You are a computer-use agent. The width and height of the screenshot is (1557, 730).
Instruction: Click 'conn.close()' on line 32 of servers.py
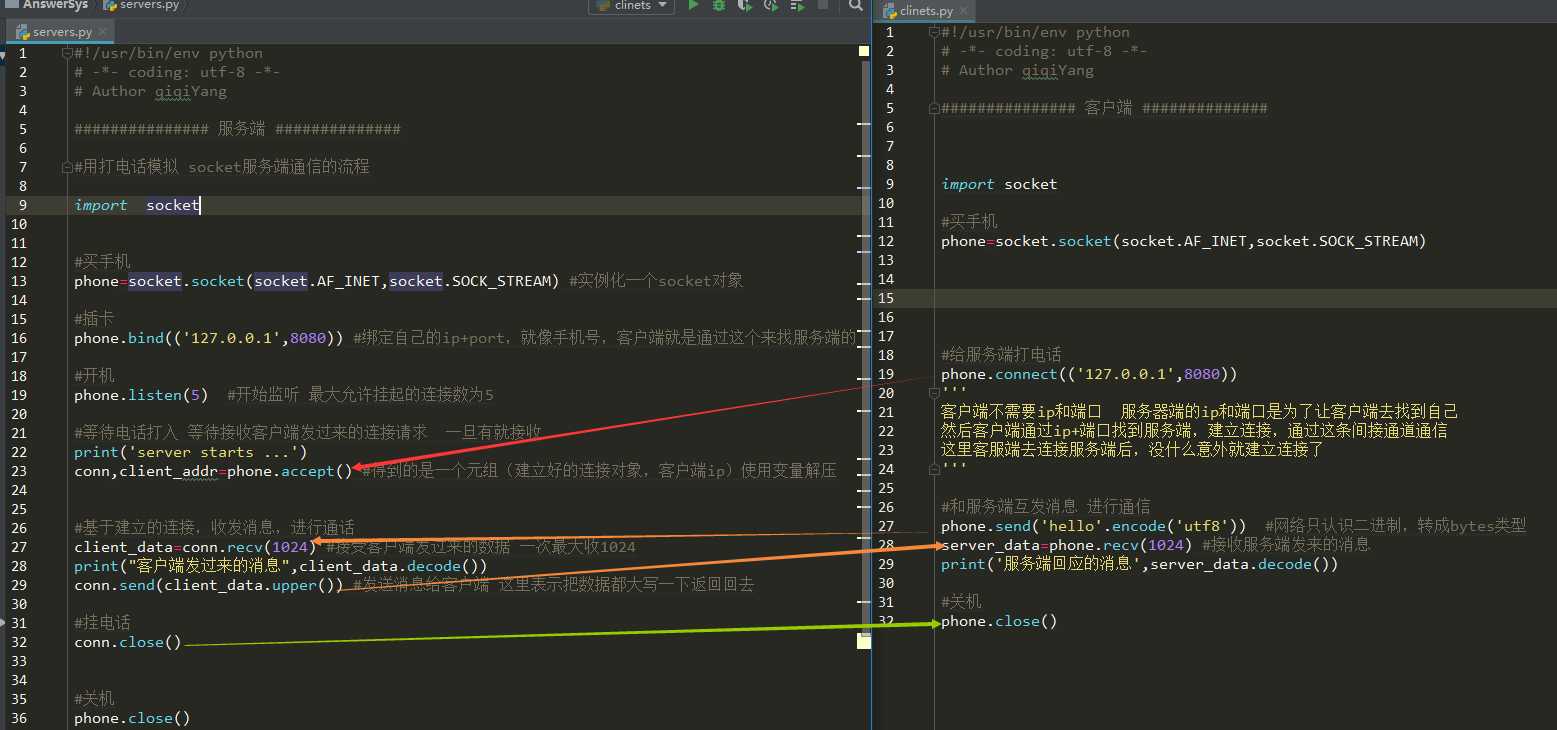point(128,642)
